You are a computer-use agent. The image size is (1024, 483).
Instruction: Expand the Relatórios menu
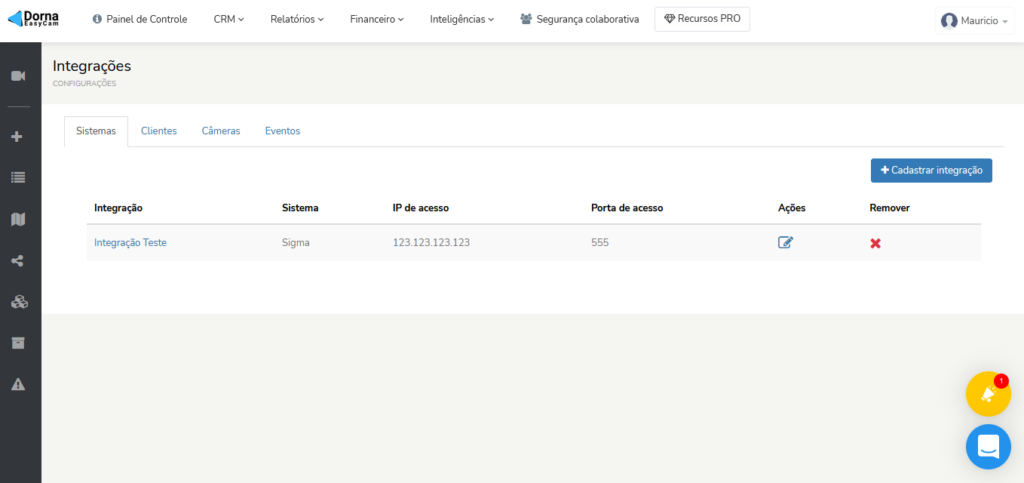(x=297, y=20)
